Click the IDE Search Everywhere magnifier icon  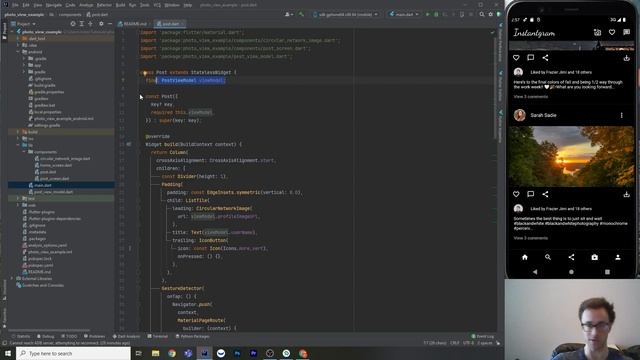[x=482, y=14]
